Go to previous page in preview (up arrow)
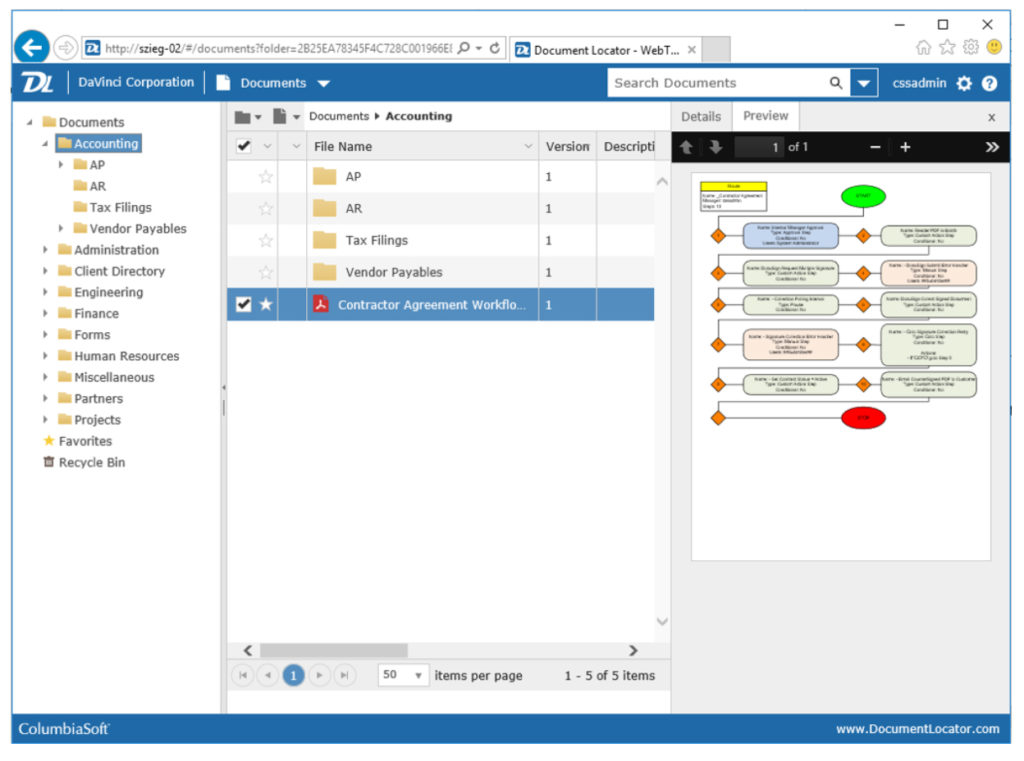 pos(686,147)
